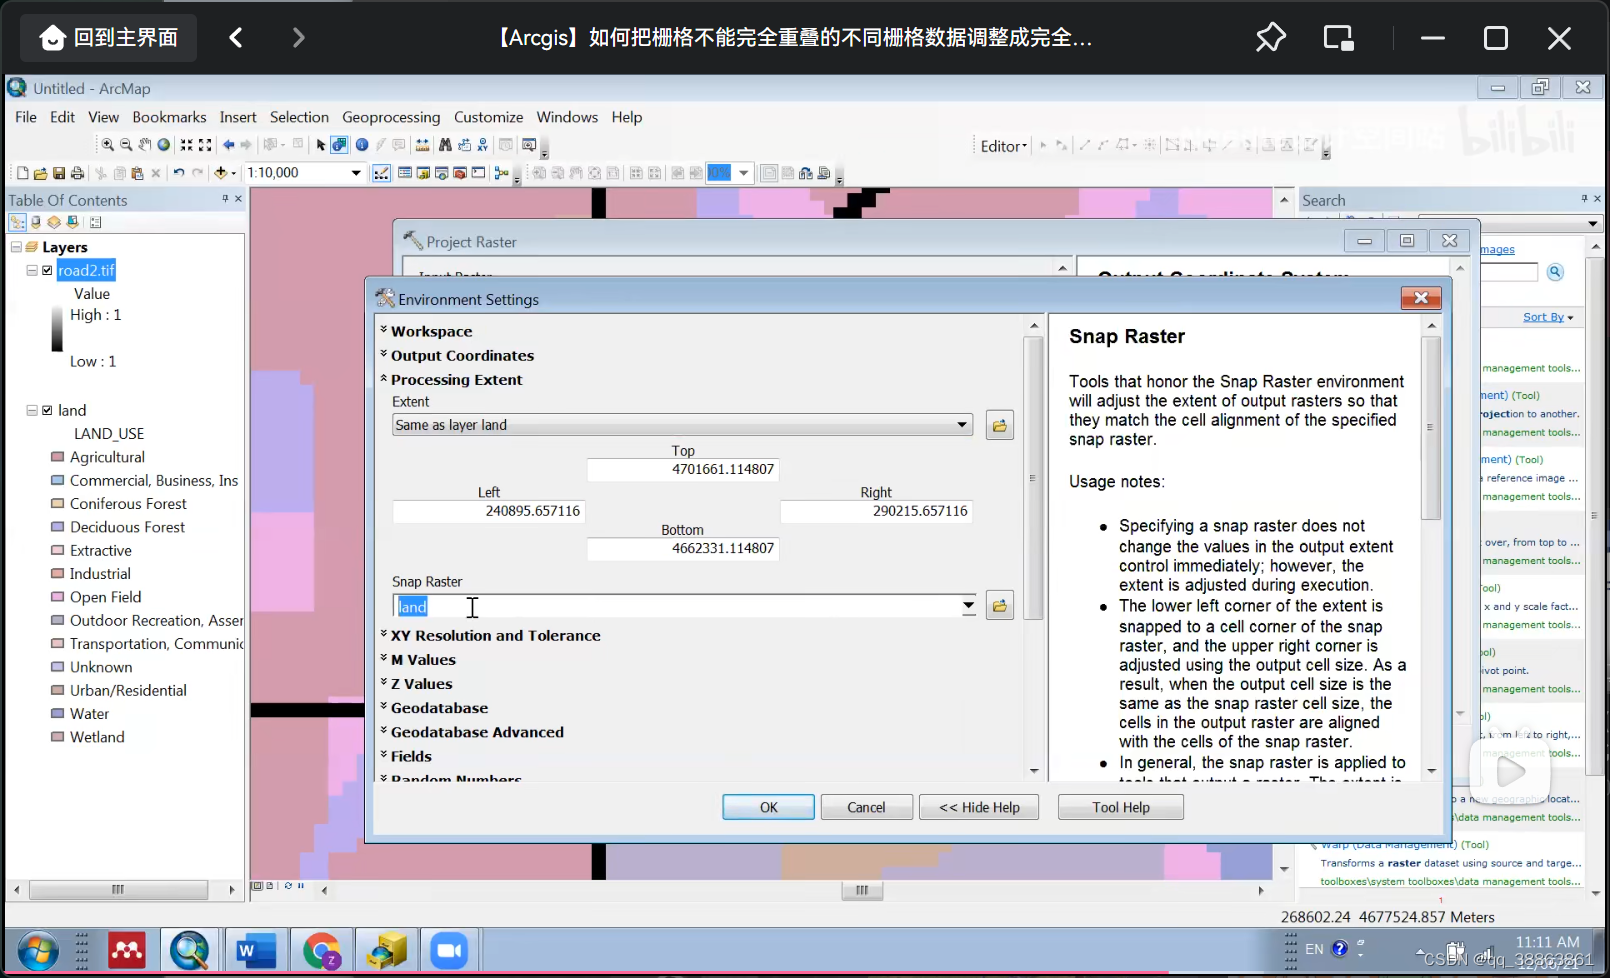This screenshot has width=1610, height=978.
Task: Collapse the road2.tif layer legend
Action: [32, 270]
